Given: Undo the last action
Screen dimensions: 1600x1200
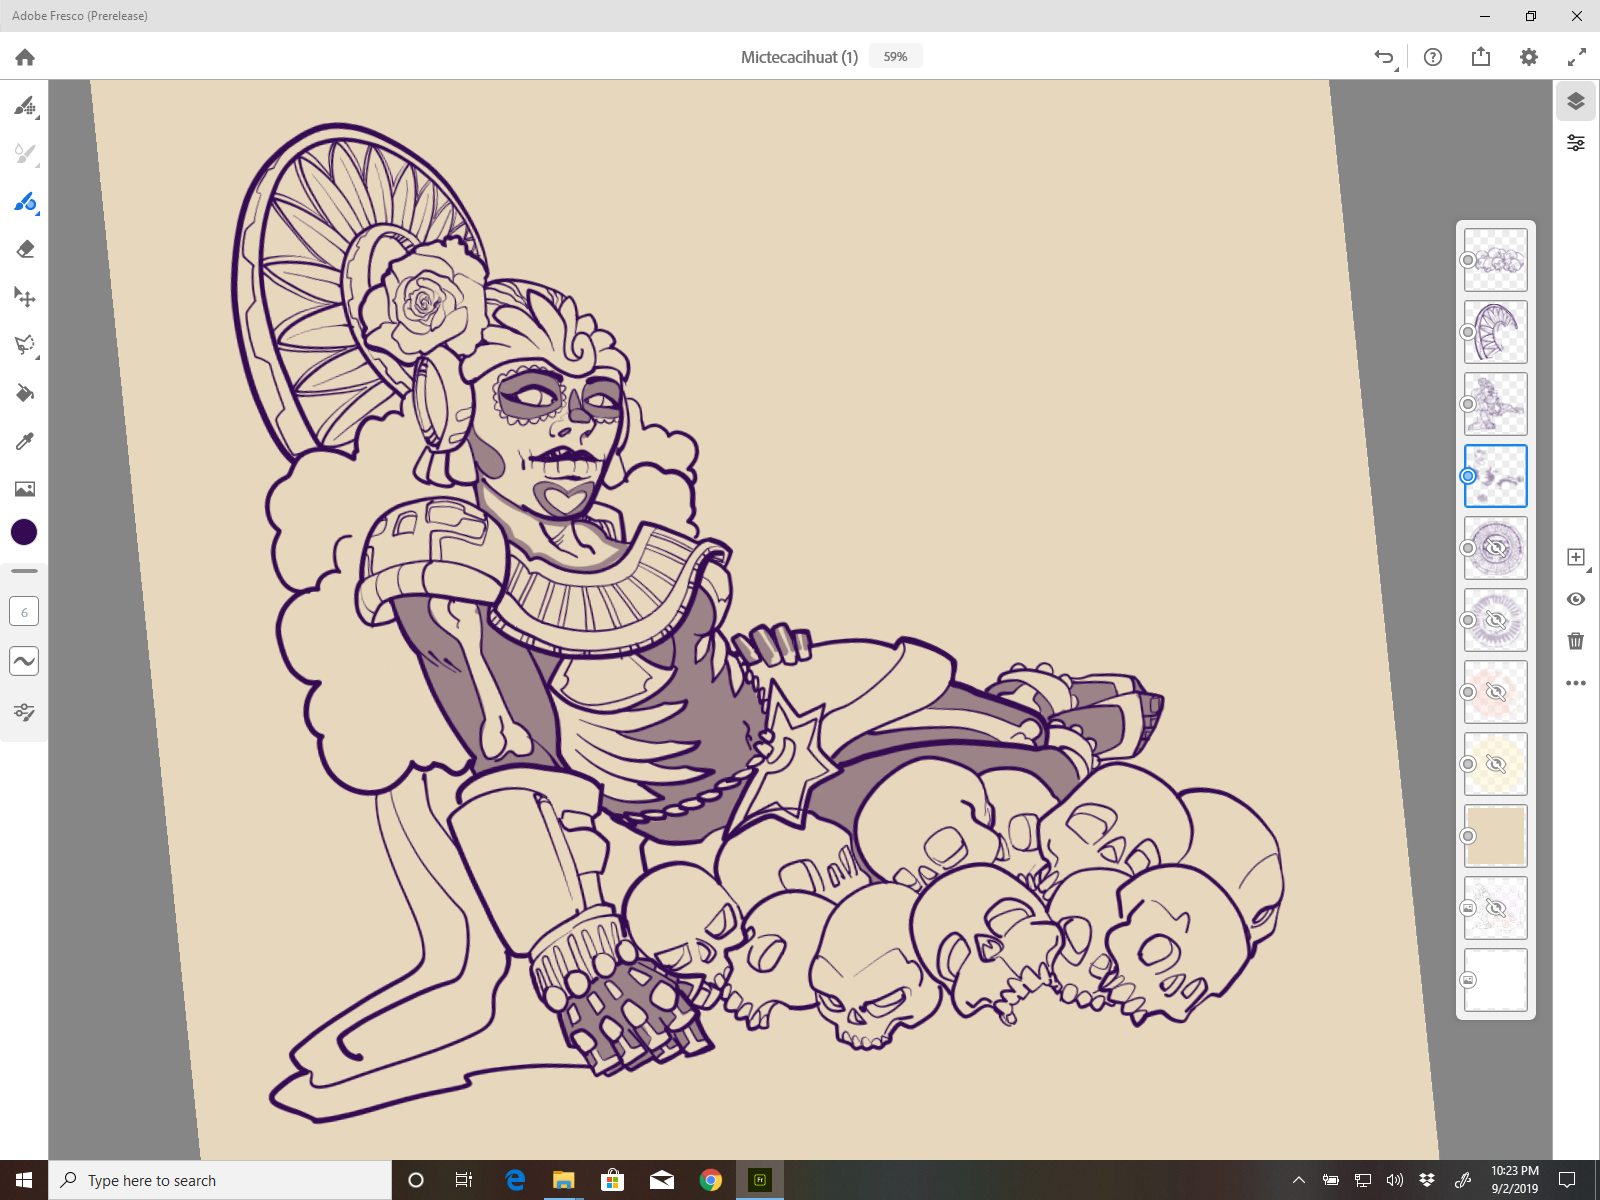Looking at the screenshot, I should pyautogui.click(x=1384, y=57).
